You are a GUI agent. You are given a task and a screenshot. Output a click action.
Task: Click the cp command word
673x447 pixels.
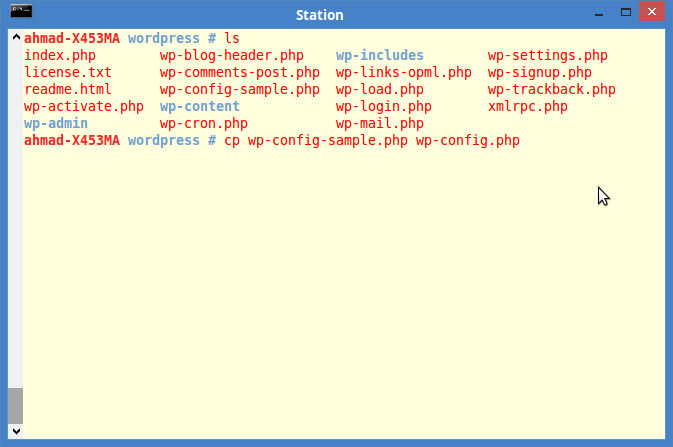232,142
